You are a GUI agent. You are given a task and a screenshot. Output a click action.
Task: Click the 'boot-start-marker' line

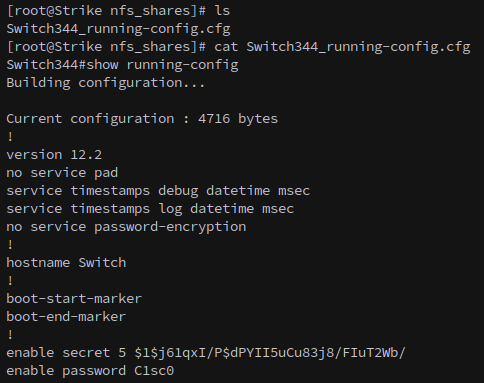coord(74,299)
